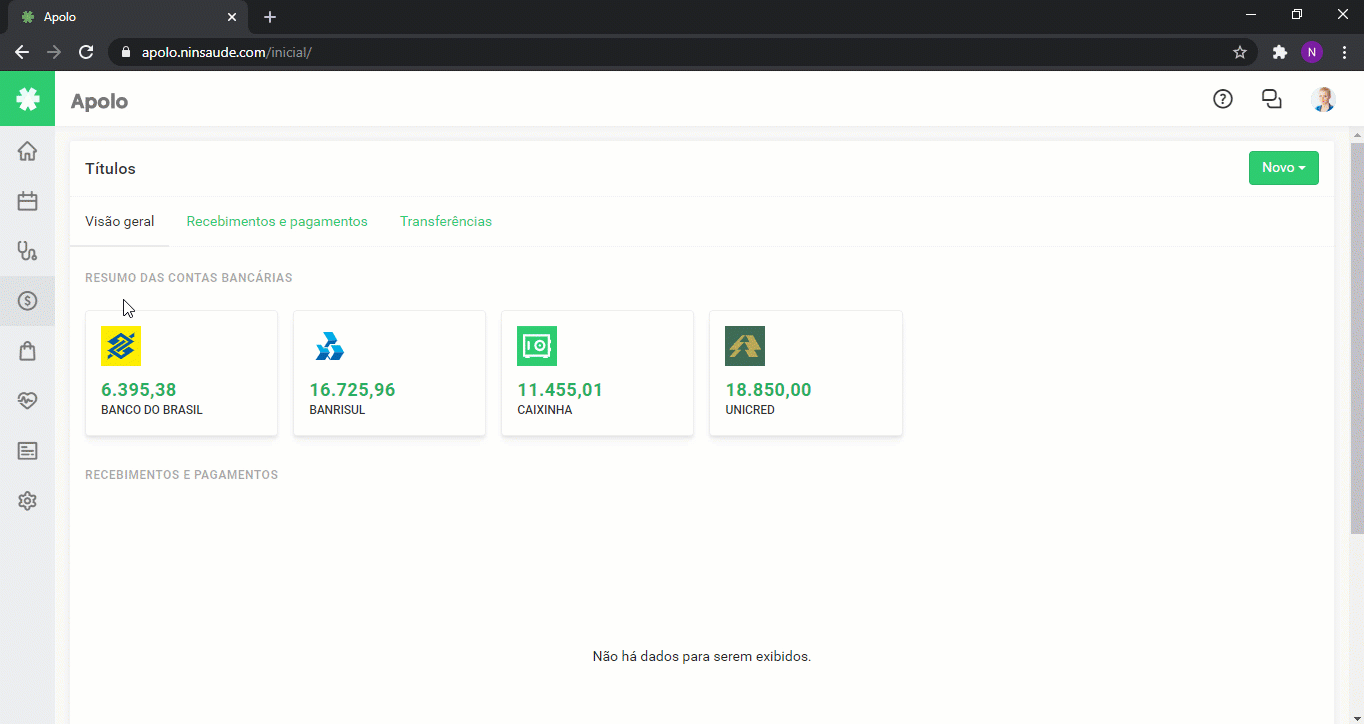Reload the page
Image resolution: width=1364 pixels, height=724 pixels.
86,52
